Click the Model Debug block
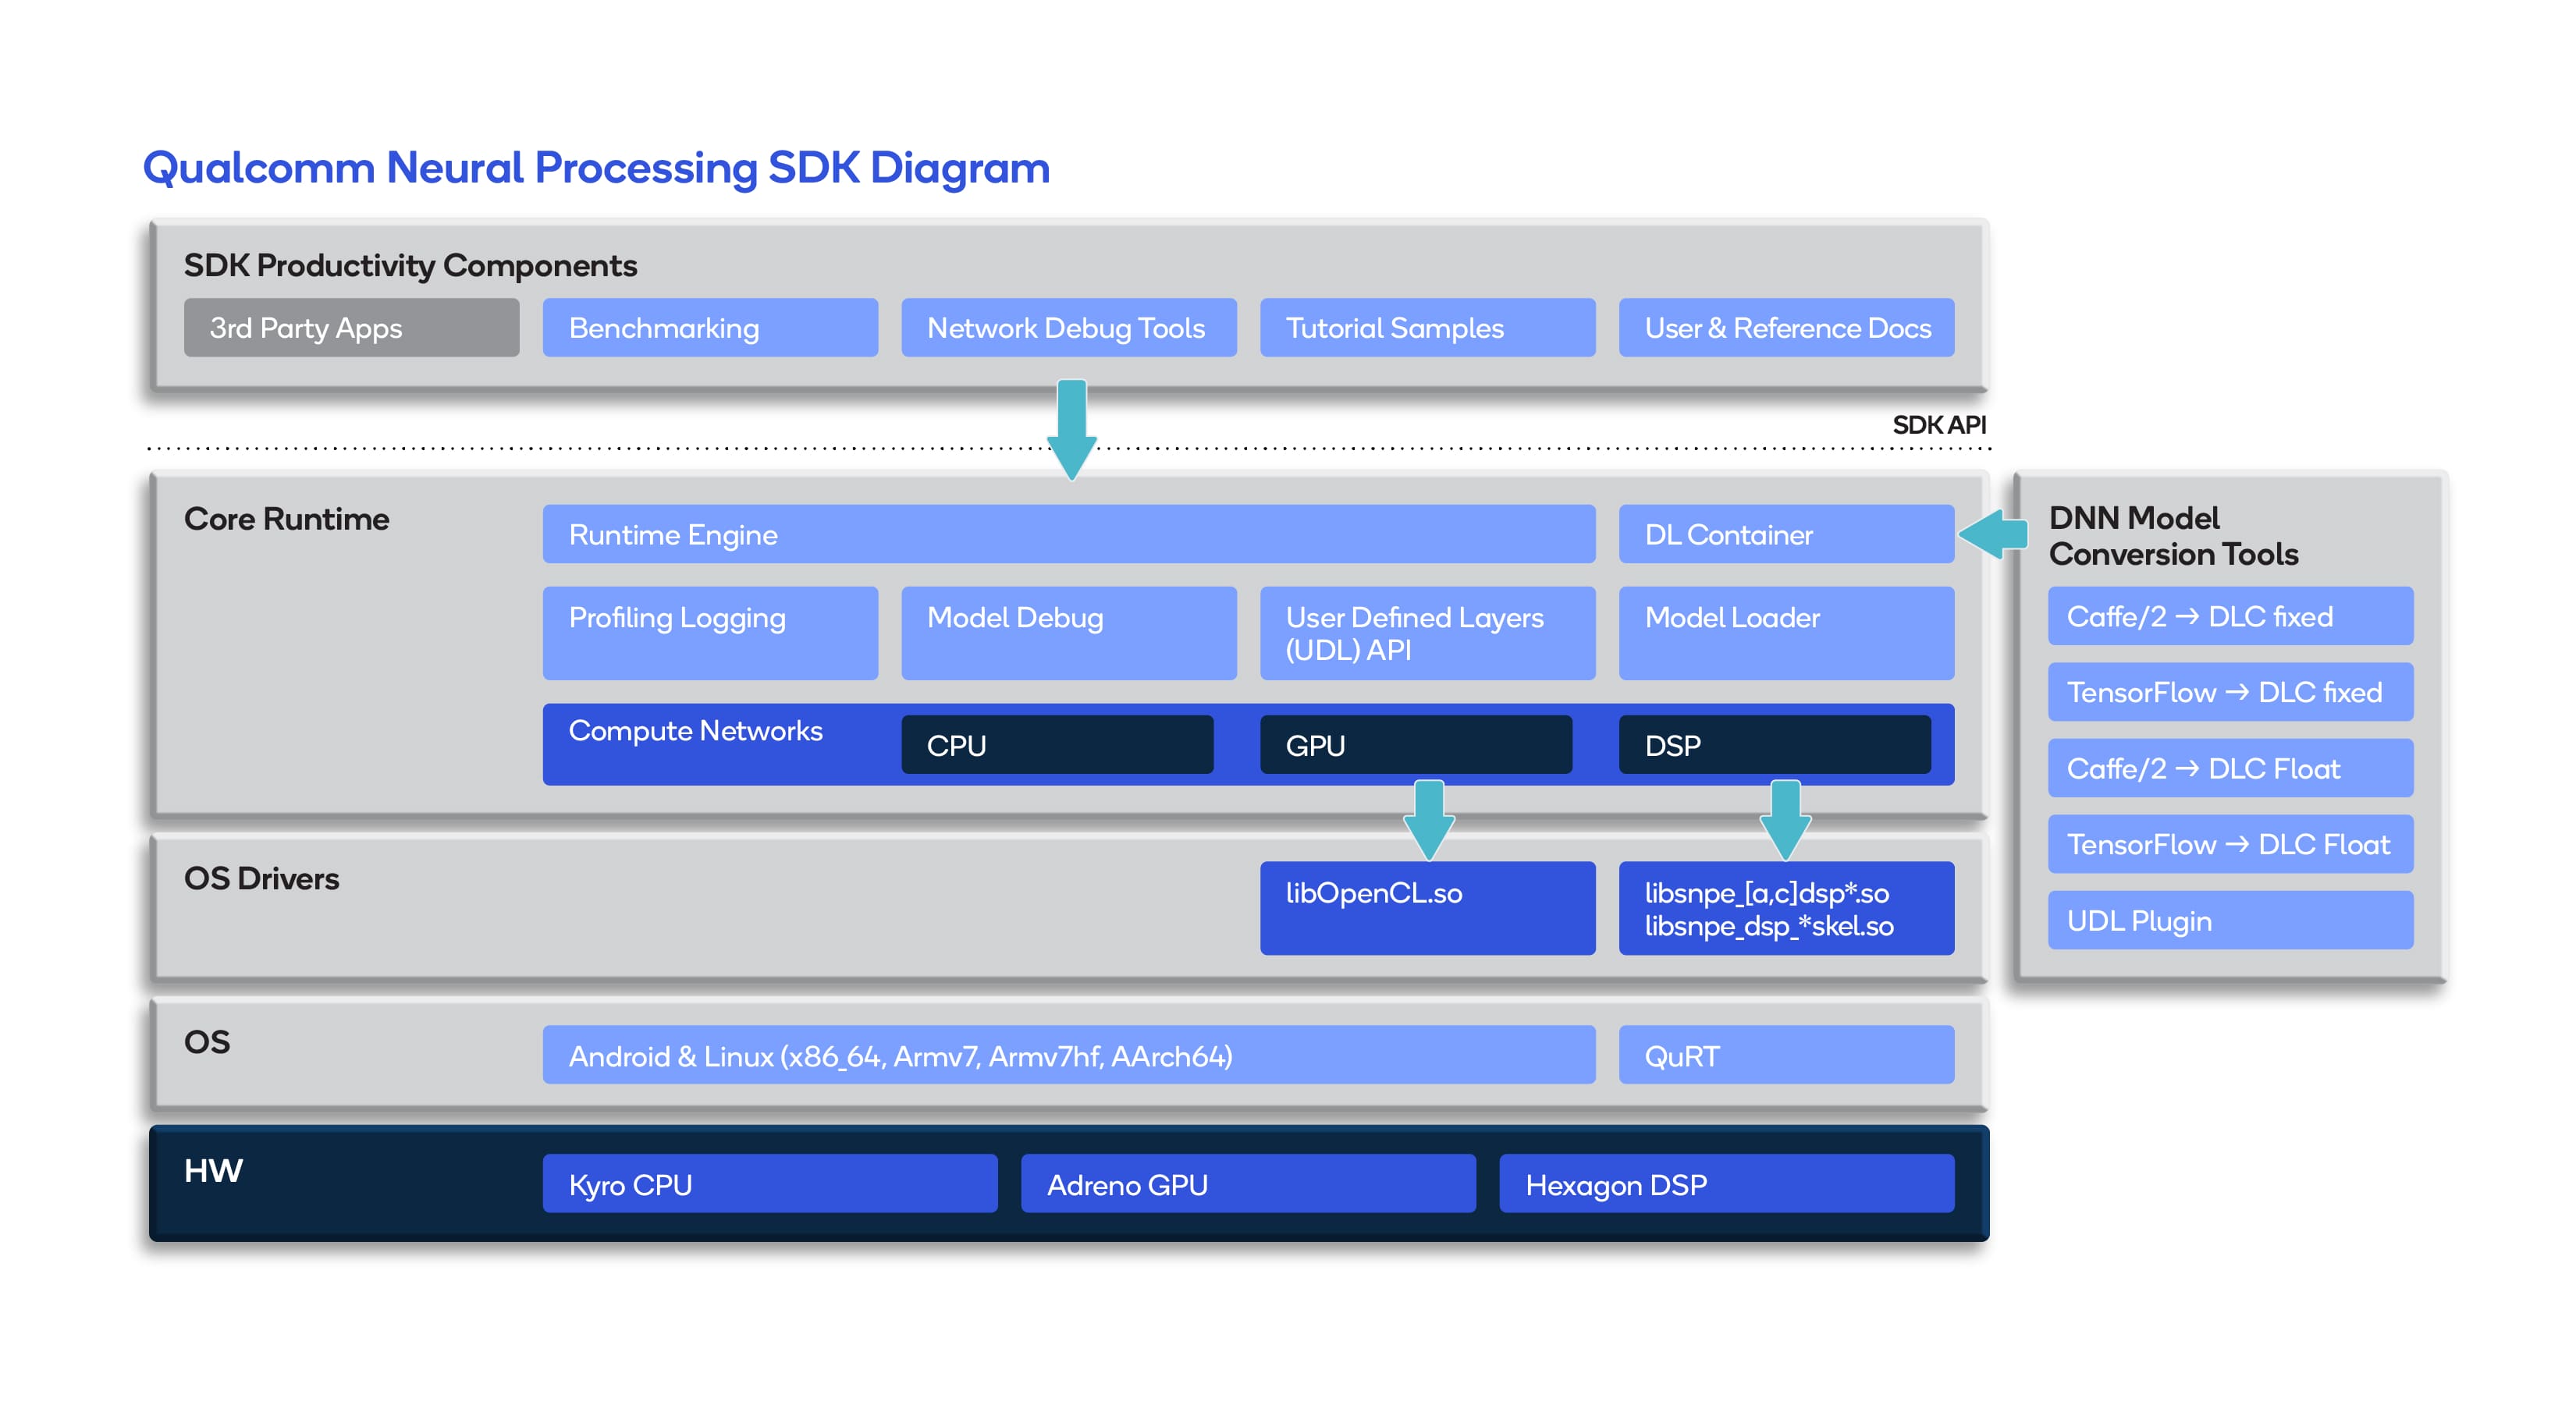The image size is (2576, 1405). tap(1069, 633)
